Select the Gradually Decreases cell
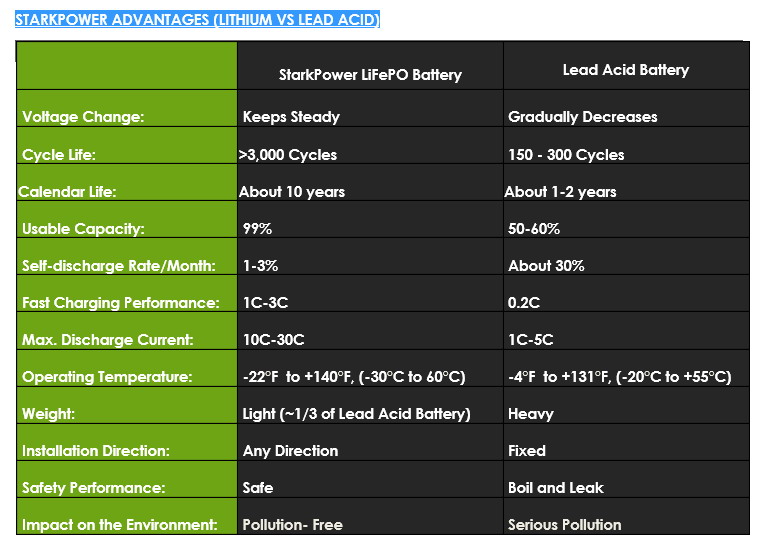 pyautogui.click(x=582, y=117)
